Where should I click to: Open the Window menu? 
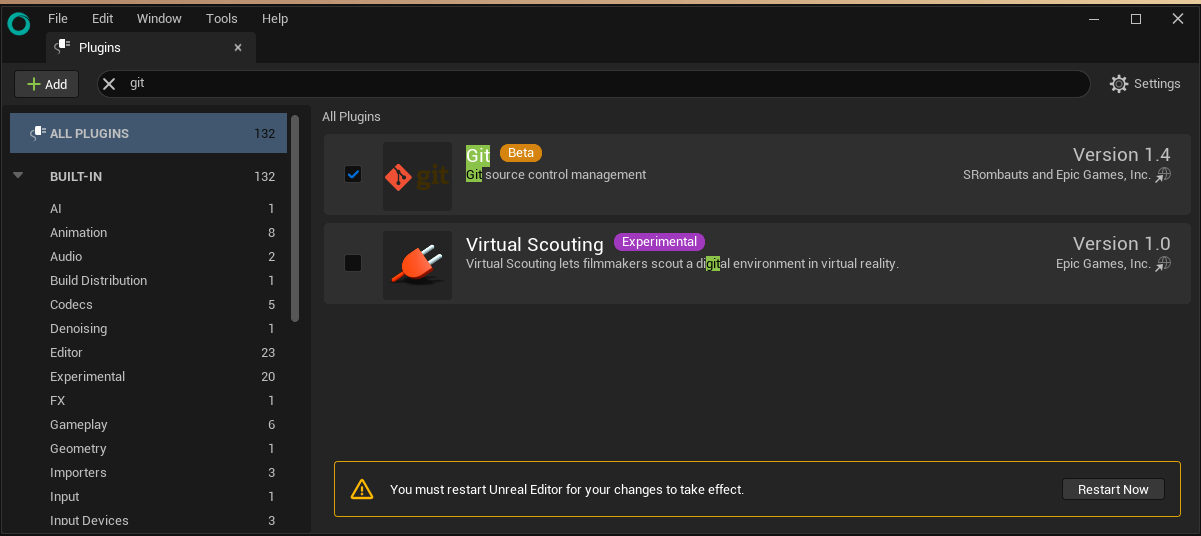(x=159, y=18)
